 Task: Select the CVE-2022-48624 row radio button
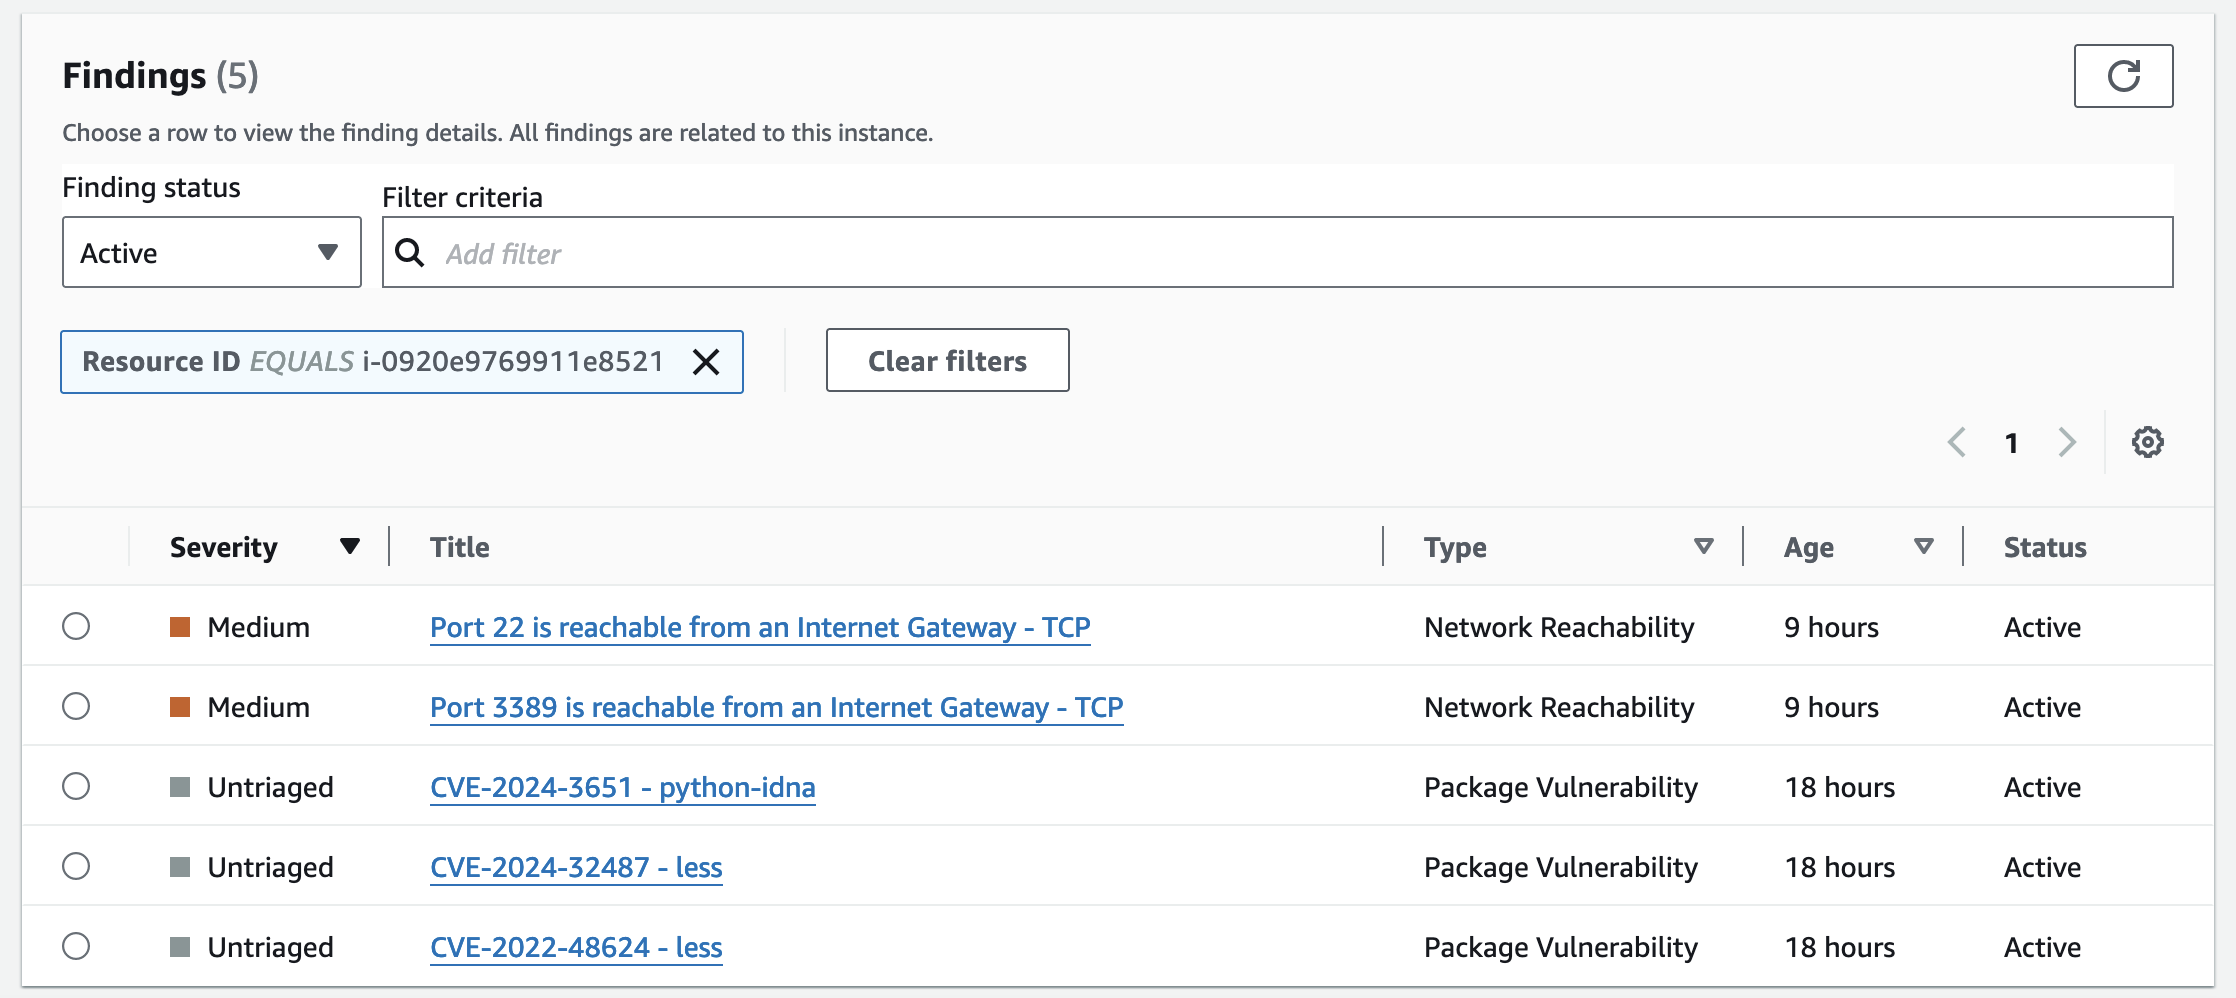76,947
